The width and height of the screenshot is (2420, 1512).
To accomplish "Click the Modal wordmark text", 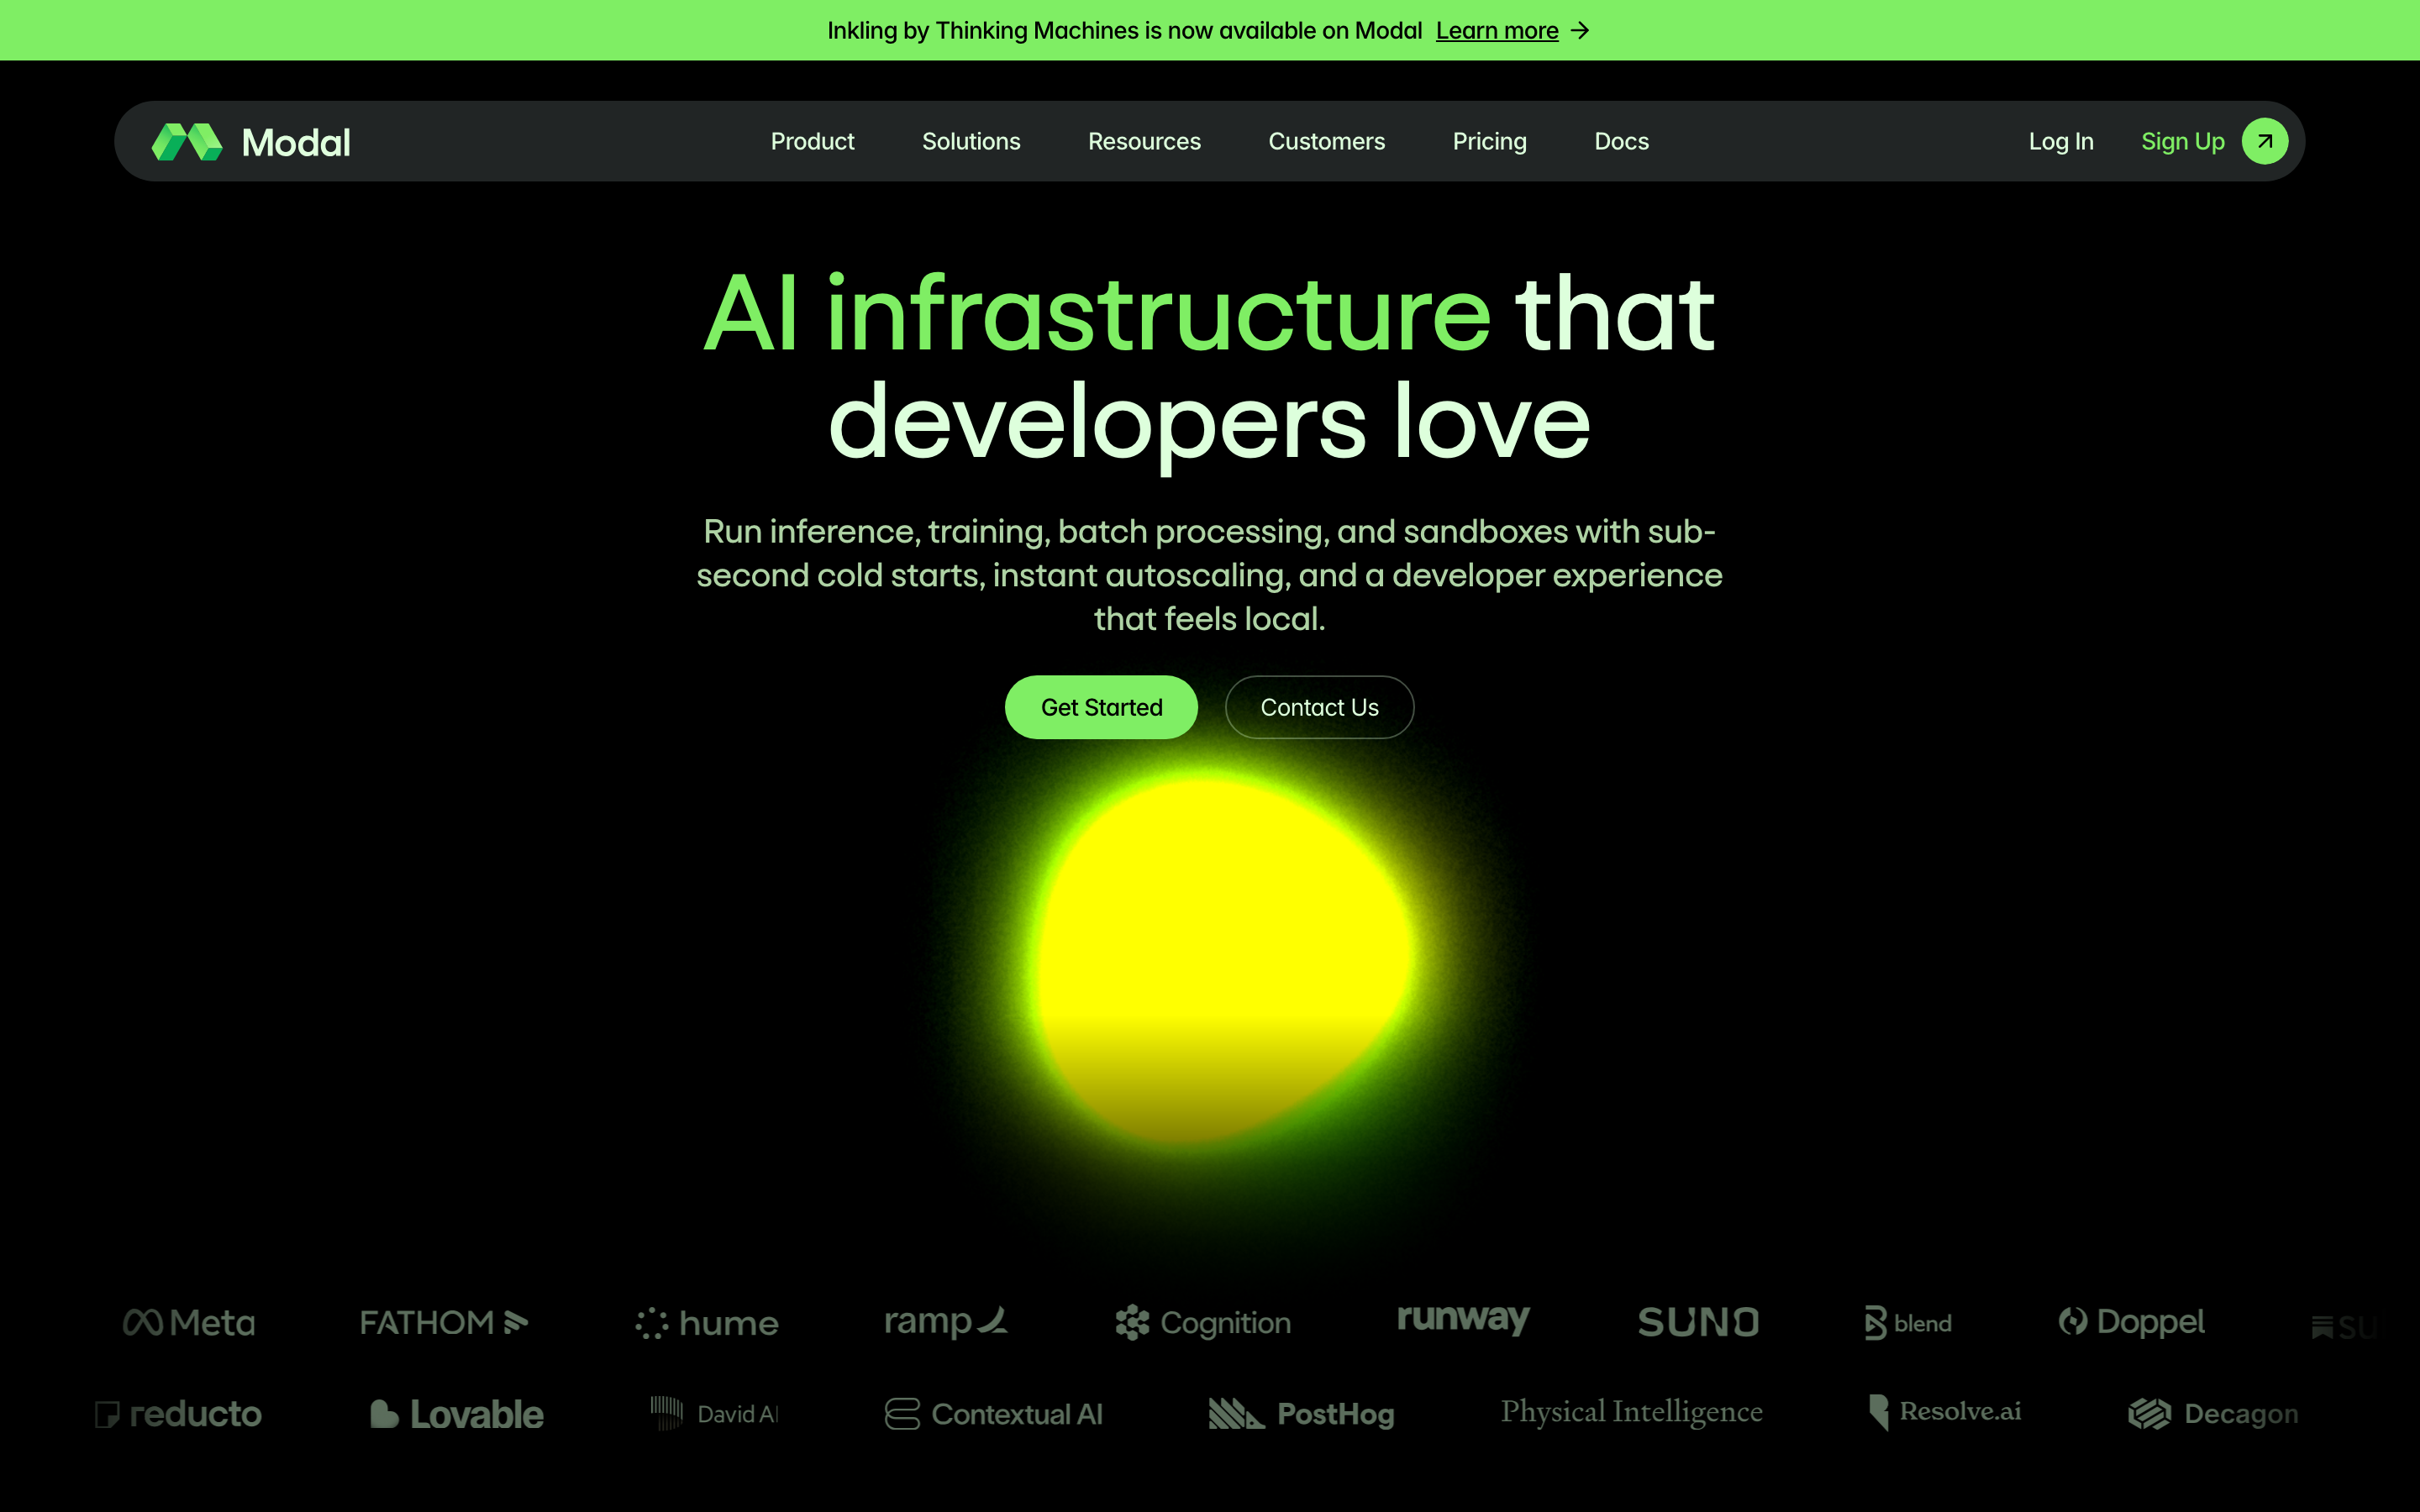I will pos(296,142).
